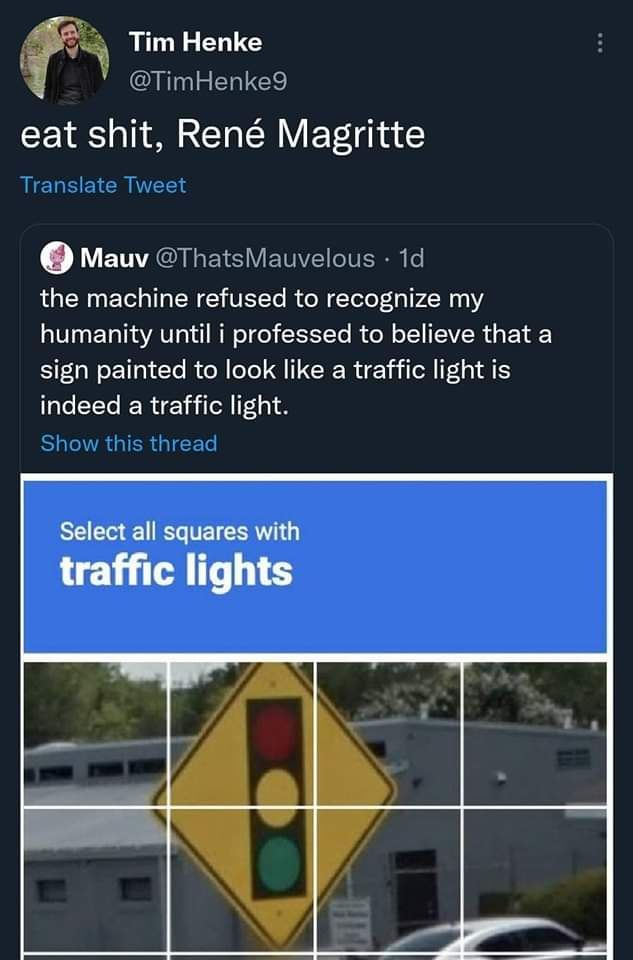
Task: Open Show this thread link
Action: point(128,443)
